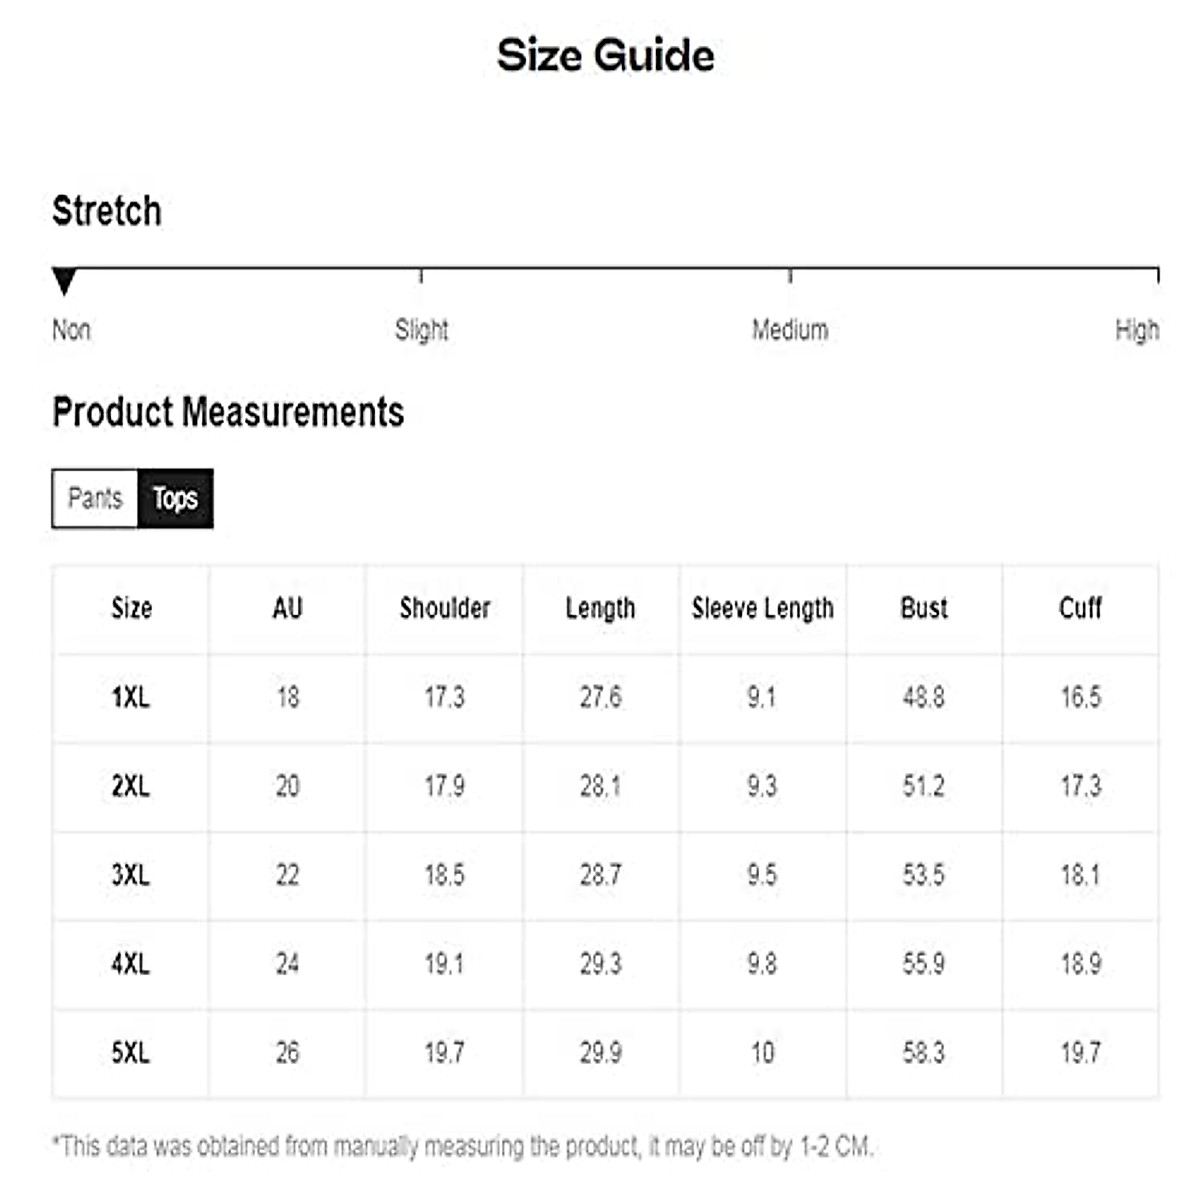Click the Size Guide title
The width and height of the screenshot is (1200, 1200).
pos(605,55)
